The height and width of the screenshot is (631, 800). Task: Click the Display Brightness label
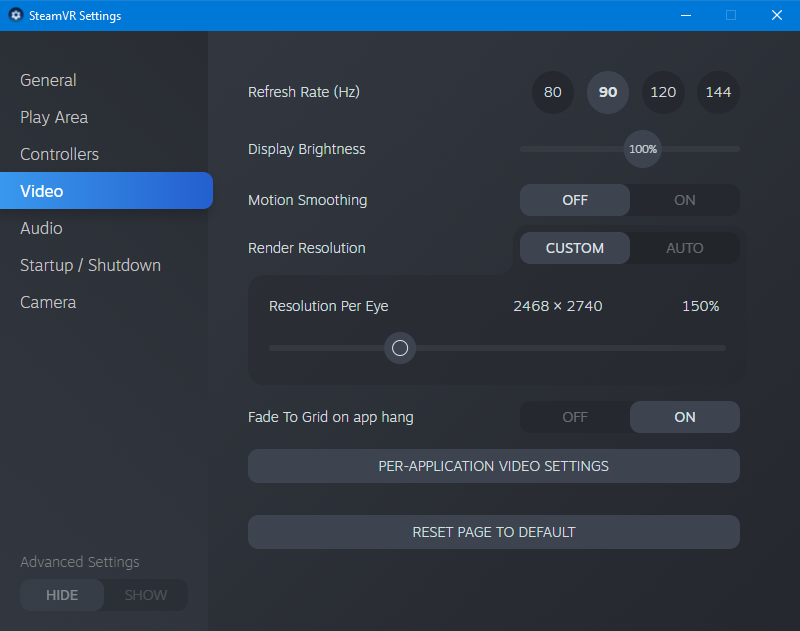click(x=307, y=149)
